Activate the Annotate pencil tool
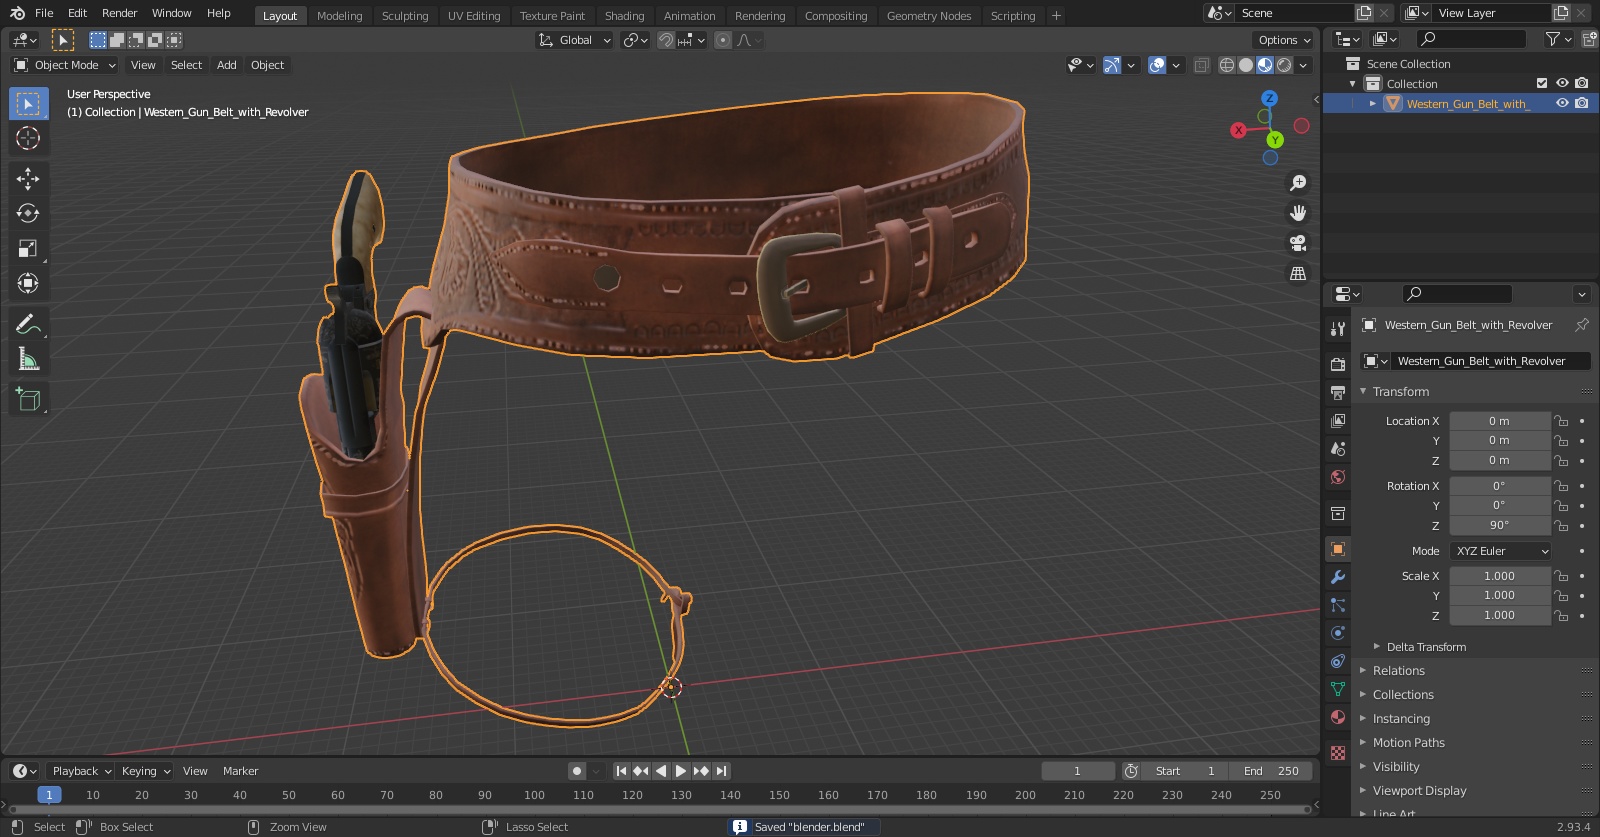1600x837 pixels. (x=28, y=324)
